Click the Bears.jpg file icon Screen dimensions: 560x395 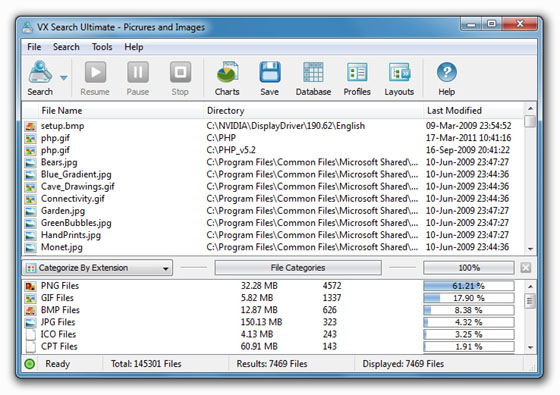(30, 162)
